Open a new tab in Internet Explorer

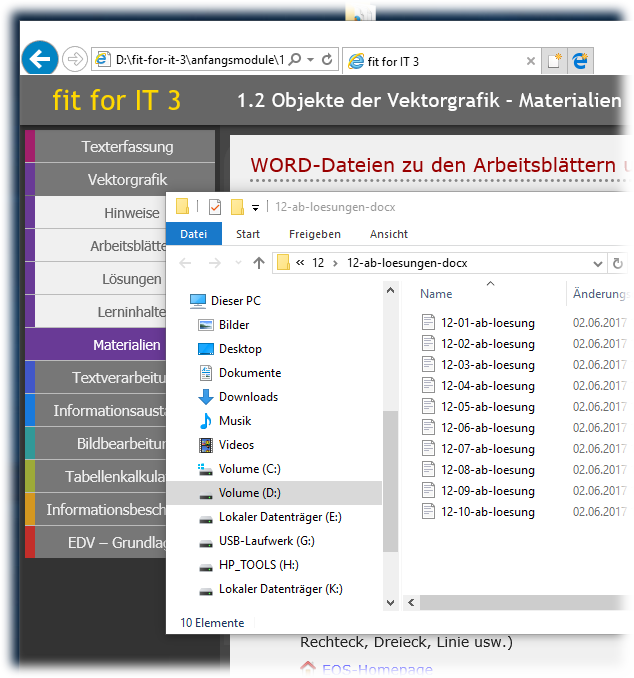click(554, 61)
